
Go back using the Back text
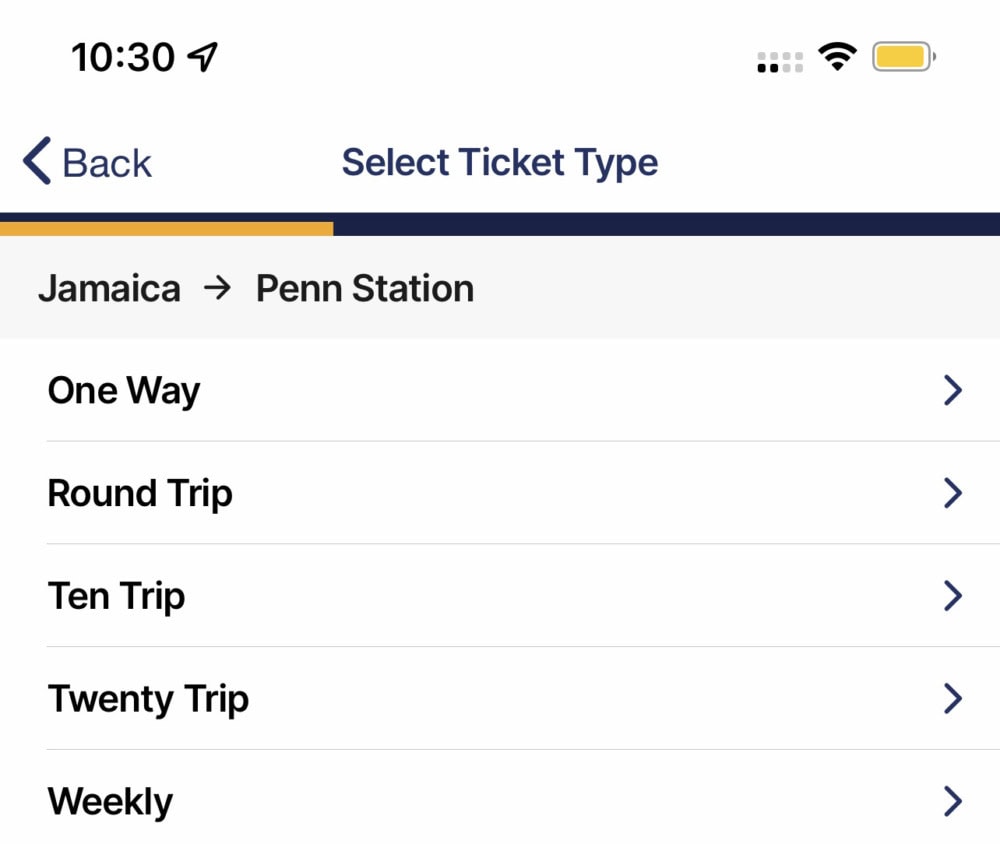pos(107,163)
